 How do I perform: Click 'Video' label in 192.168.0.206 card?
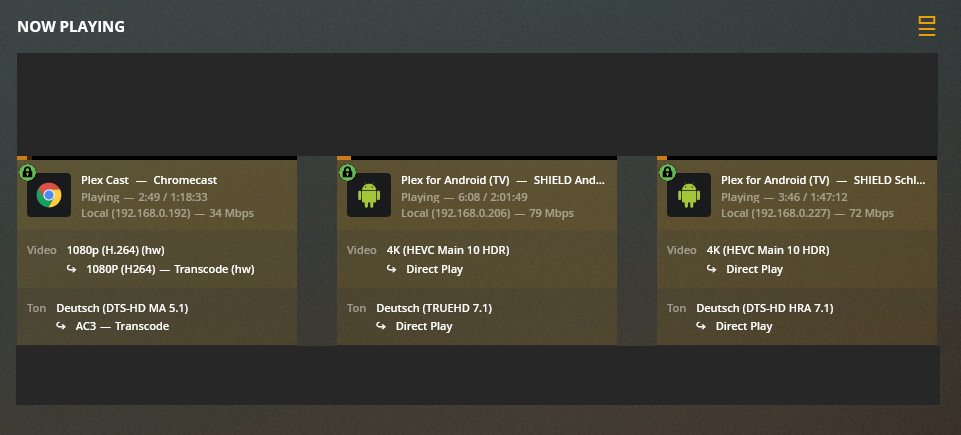pyautogui.click(x=362, y=250)
